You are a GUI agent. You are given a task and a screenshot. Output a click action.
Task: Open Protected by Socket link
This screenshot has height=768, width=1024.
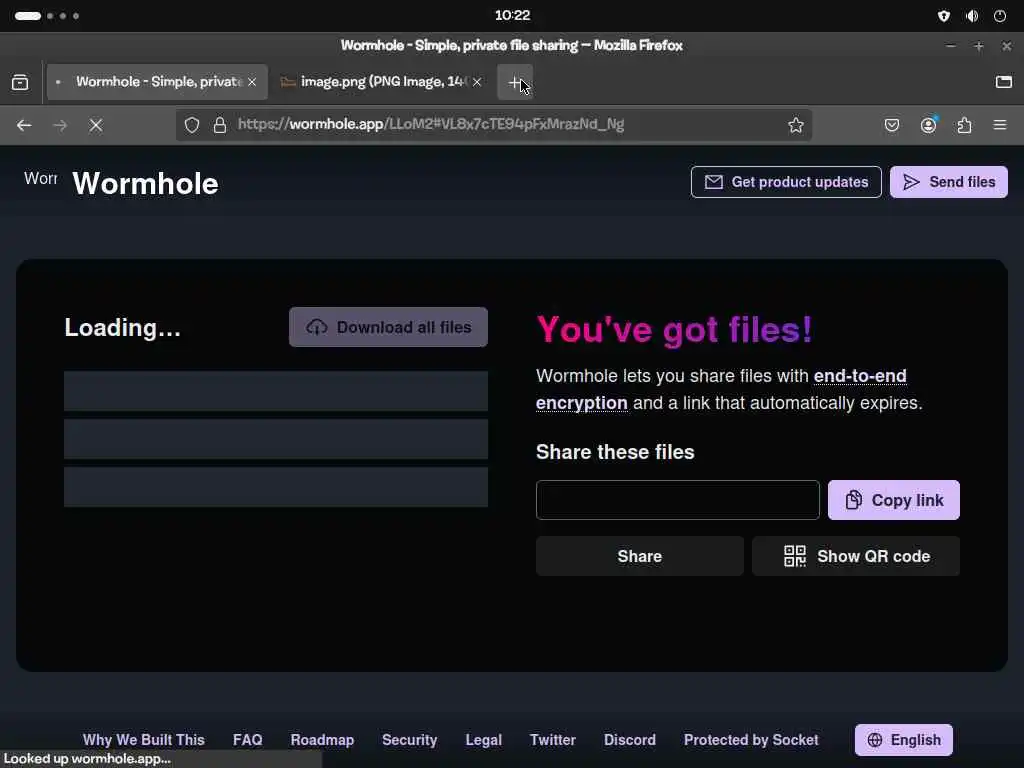coord(751,740)
